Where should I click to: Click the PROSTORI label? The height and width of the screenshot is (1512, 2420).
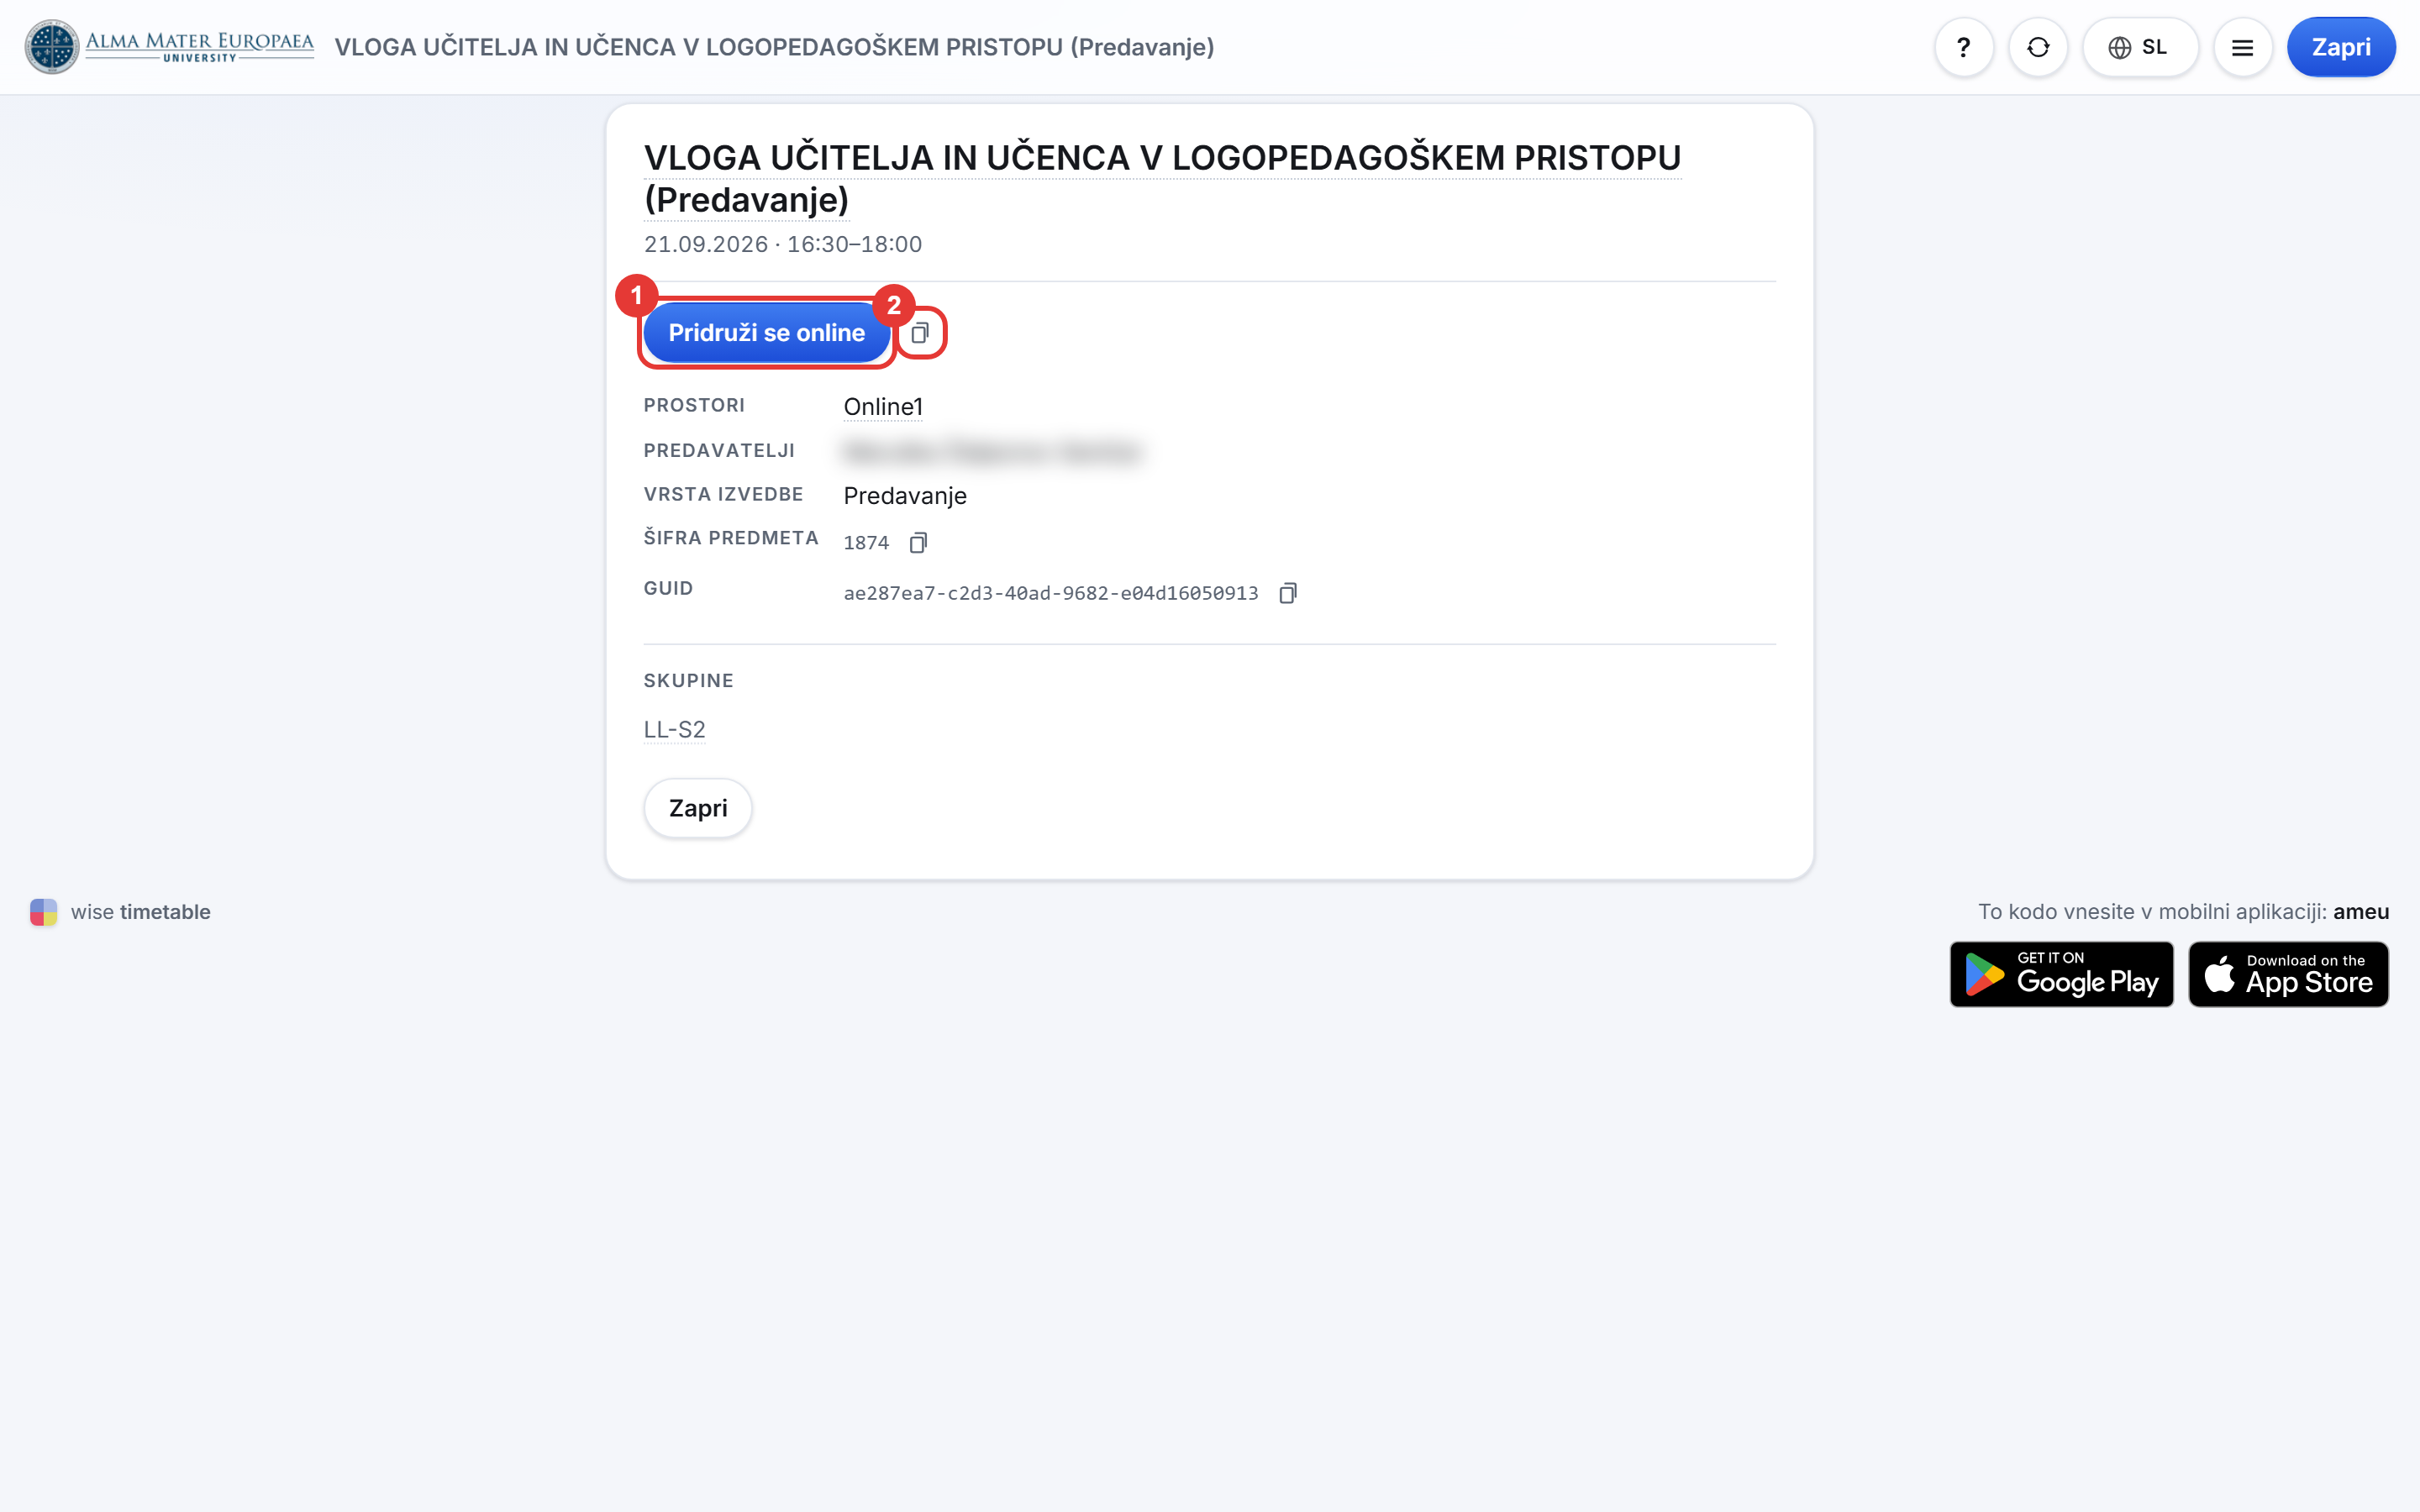(x=694, y=405)
